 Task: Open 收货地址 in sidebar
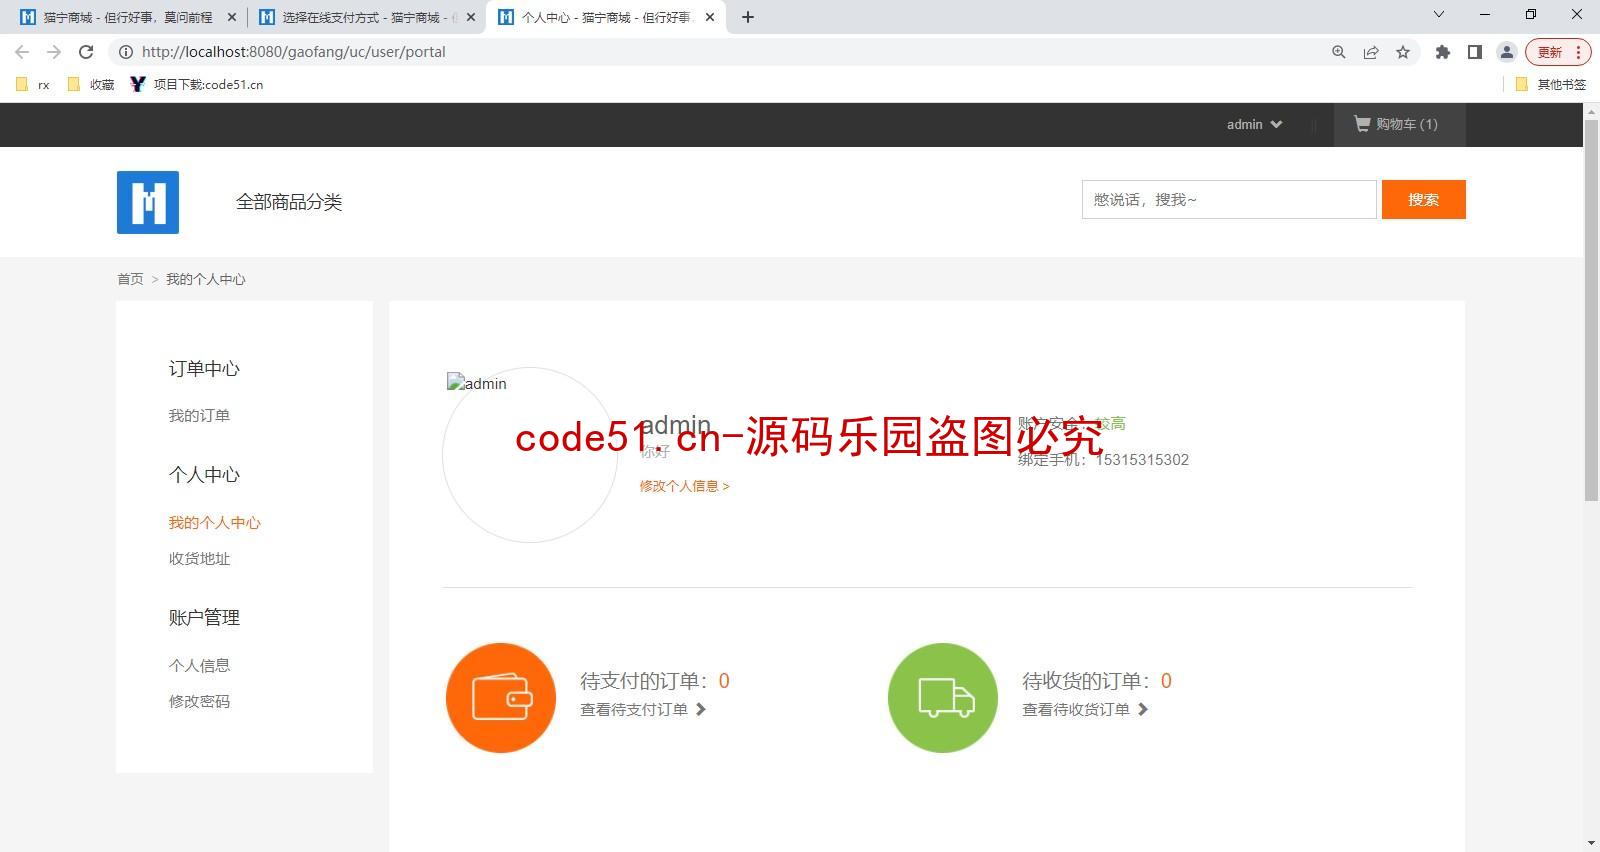click(x=199, y=558)
